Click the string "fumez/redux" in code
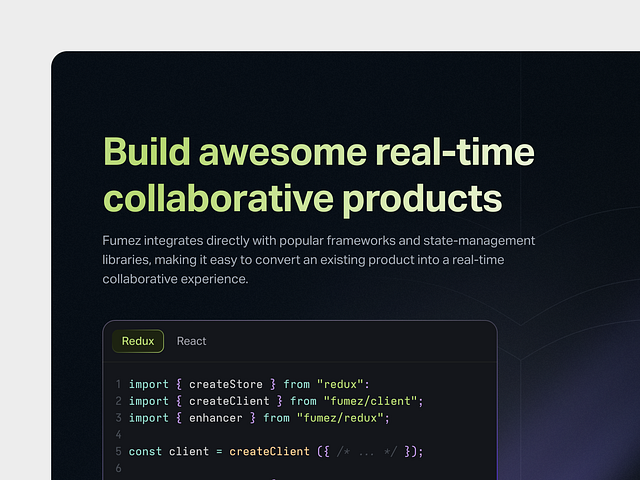 (x=340, y=418)
